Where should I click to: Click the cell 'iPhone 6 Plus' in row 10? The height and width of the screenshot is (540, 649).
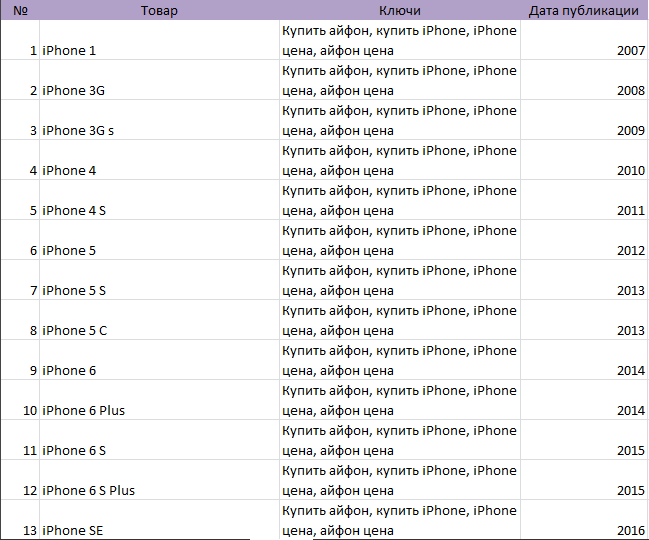[x=159, y=400]
